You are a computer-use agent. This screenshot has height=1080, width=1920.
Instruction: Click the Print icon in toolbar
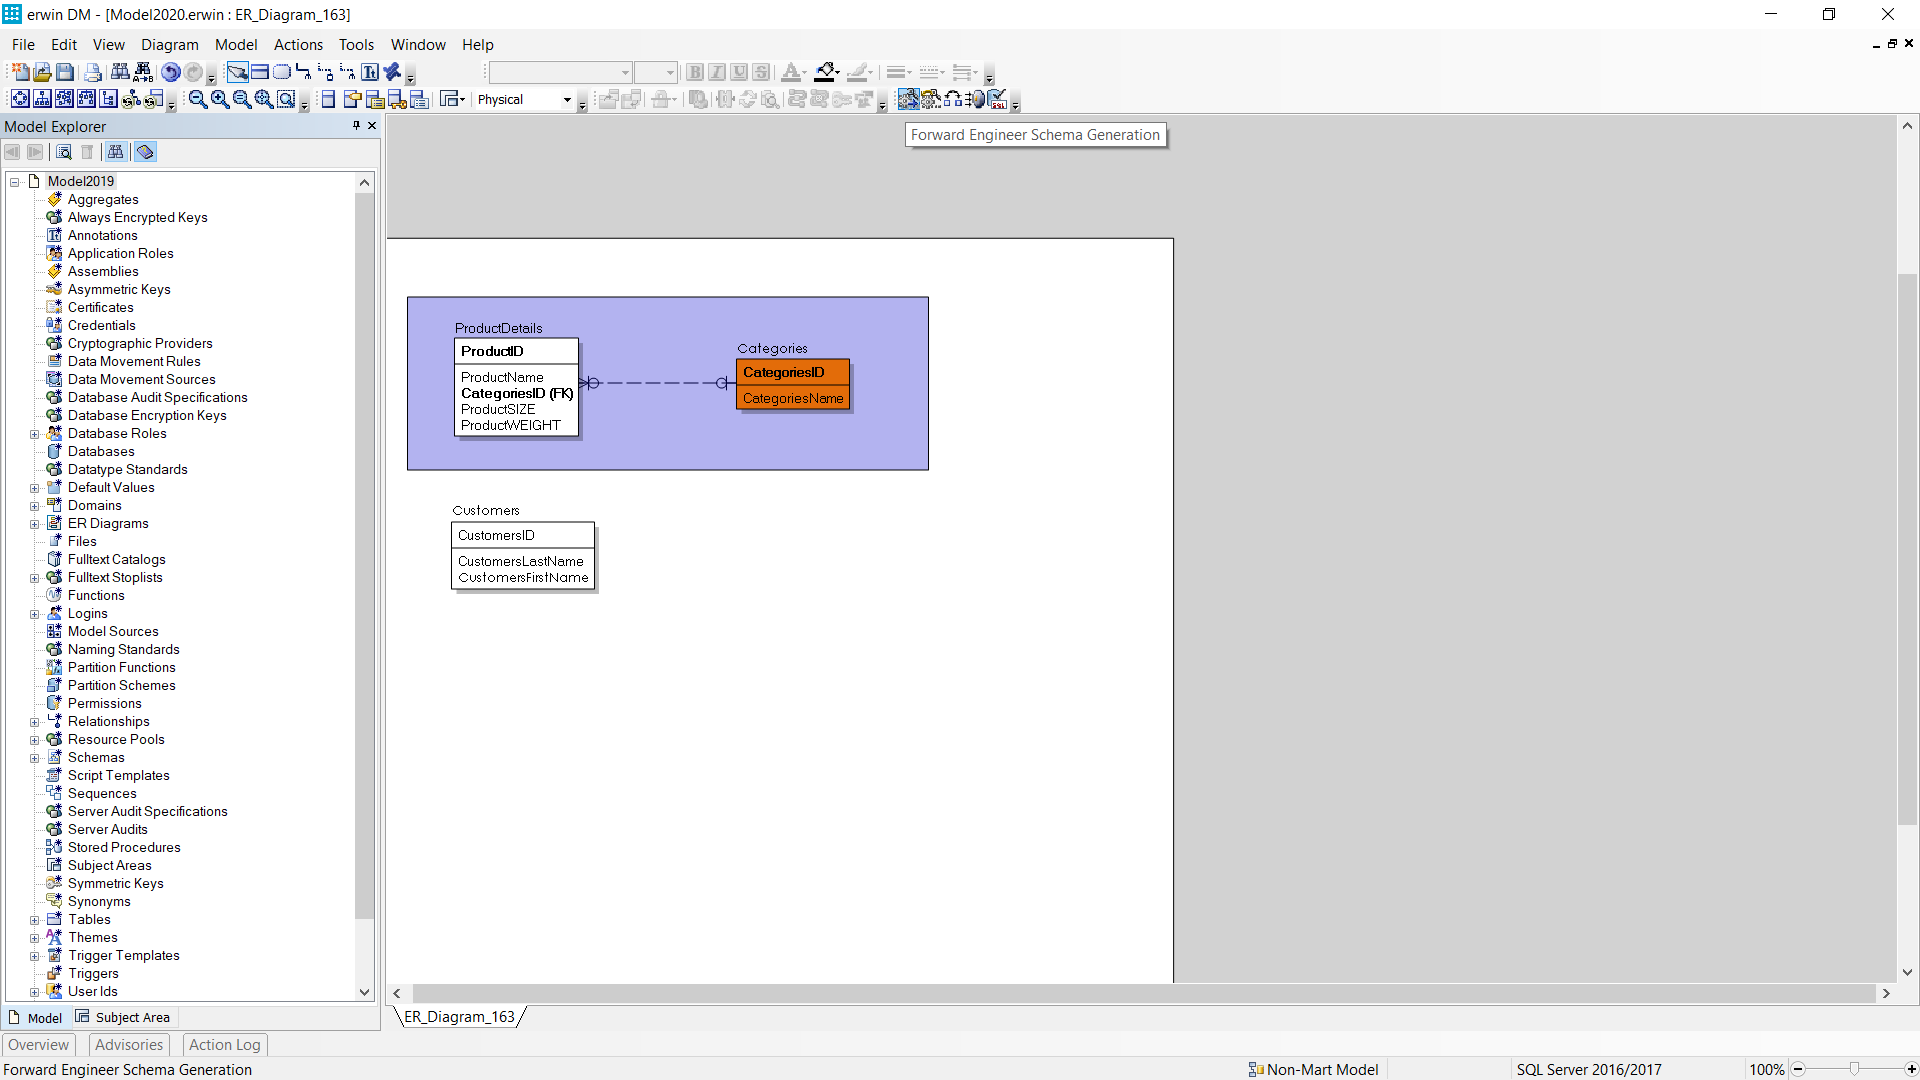[93, 72]
